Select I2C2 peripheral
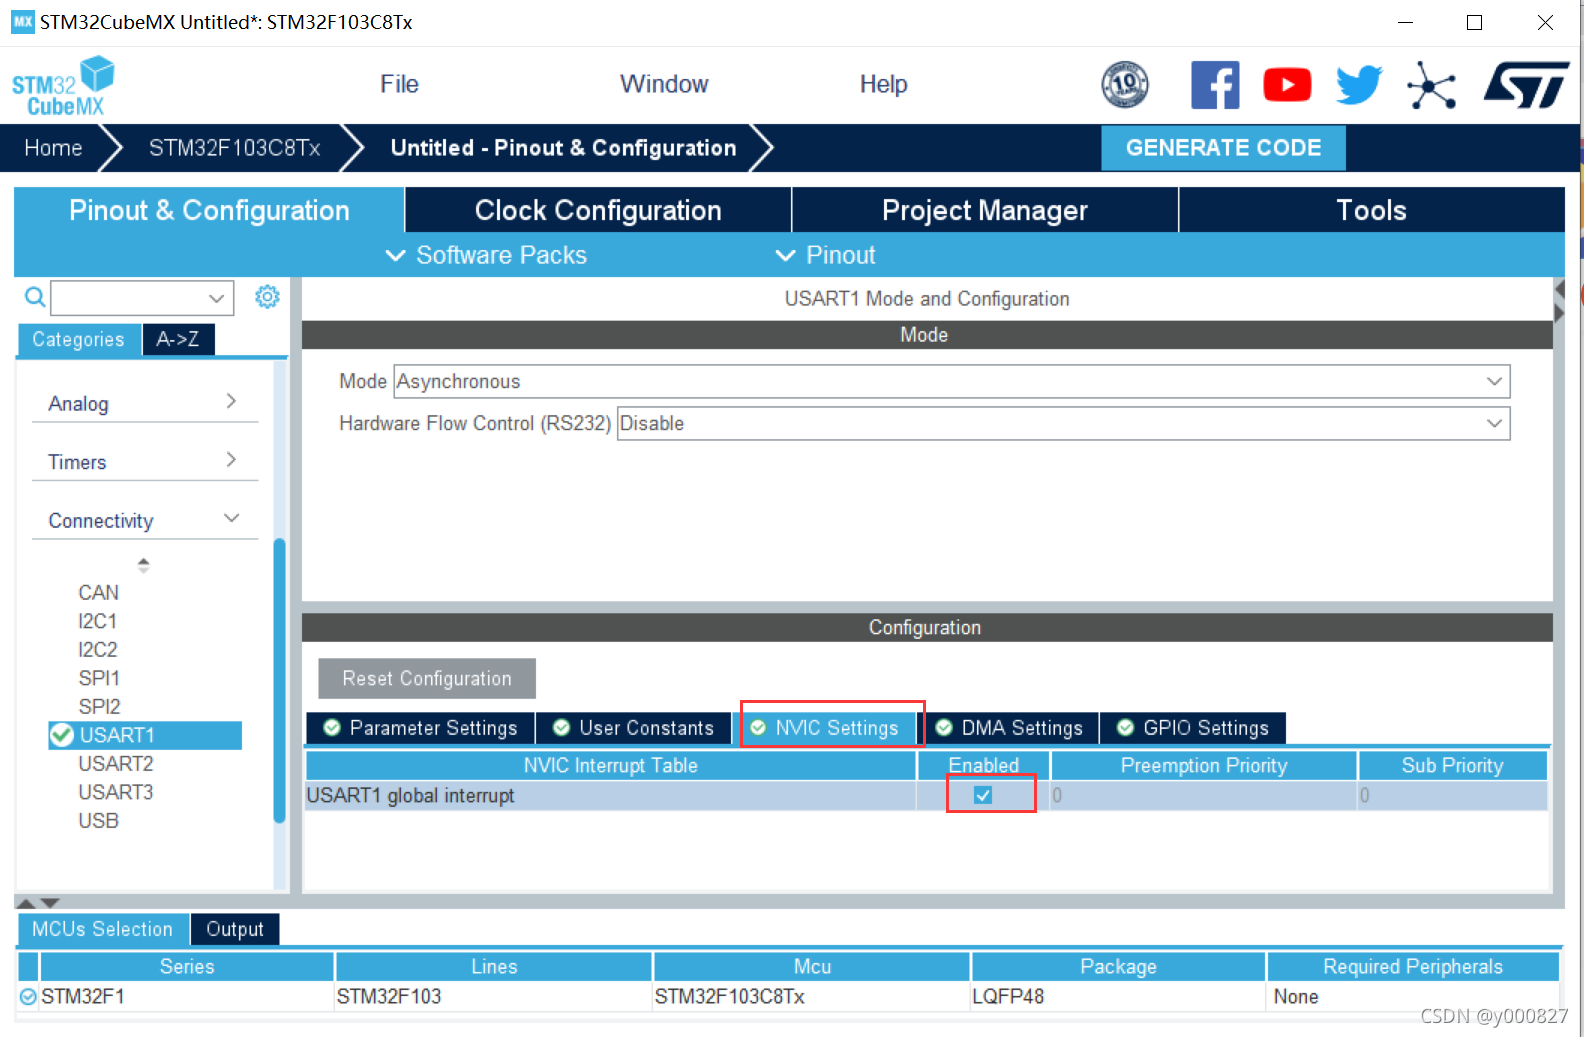Screen dimensions: 1584x1037 point(98,649)
